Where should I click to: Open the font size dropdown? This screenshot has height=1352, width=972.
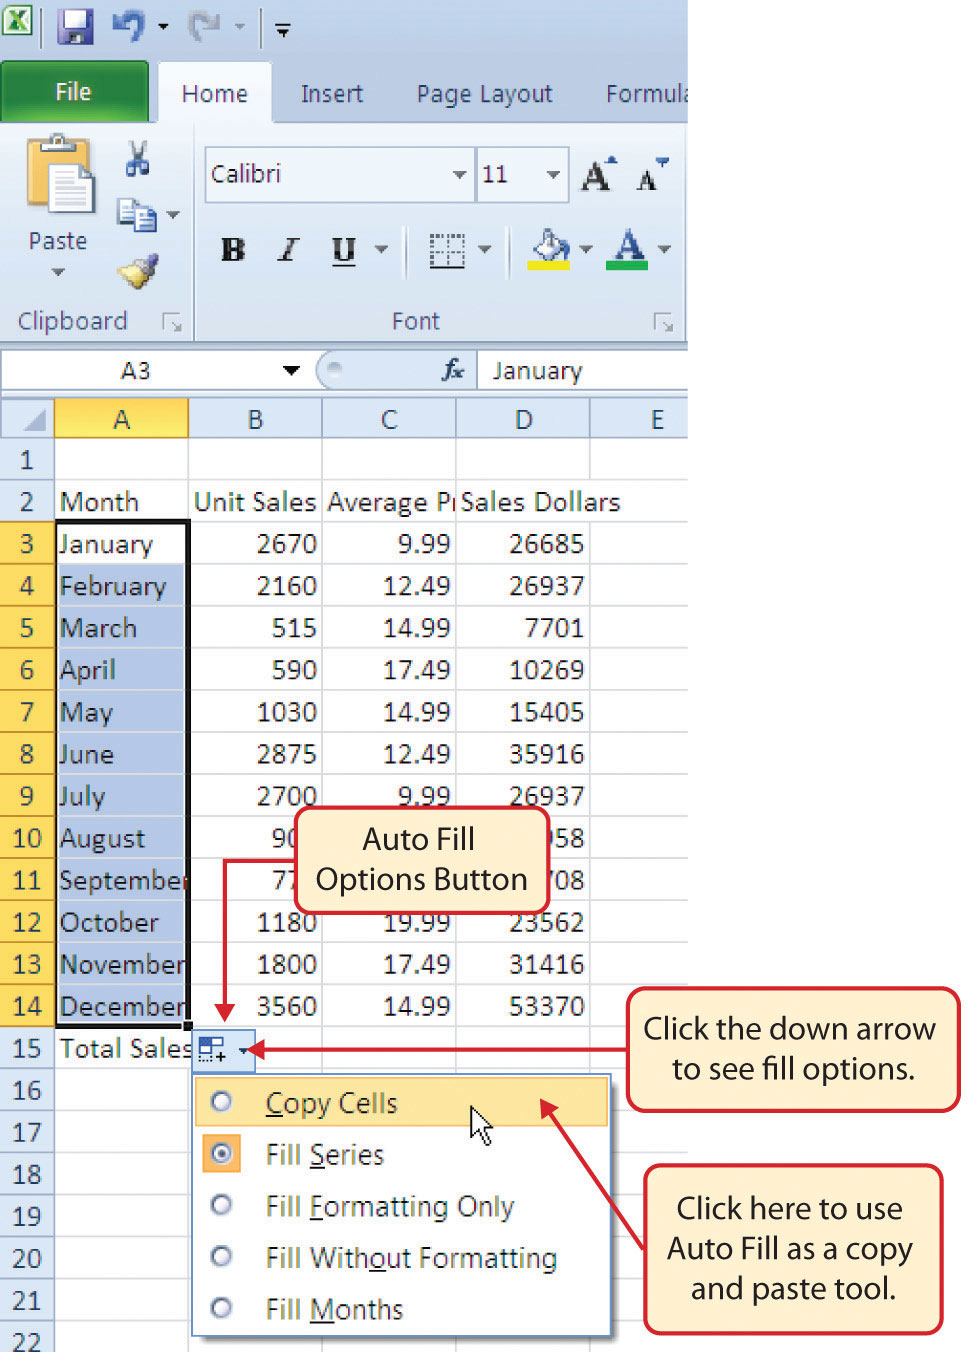point(553,174)
